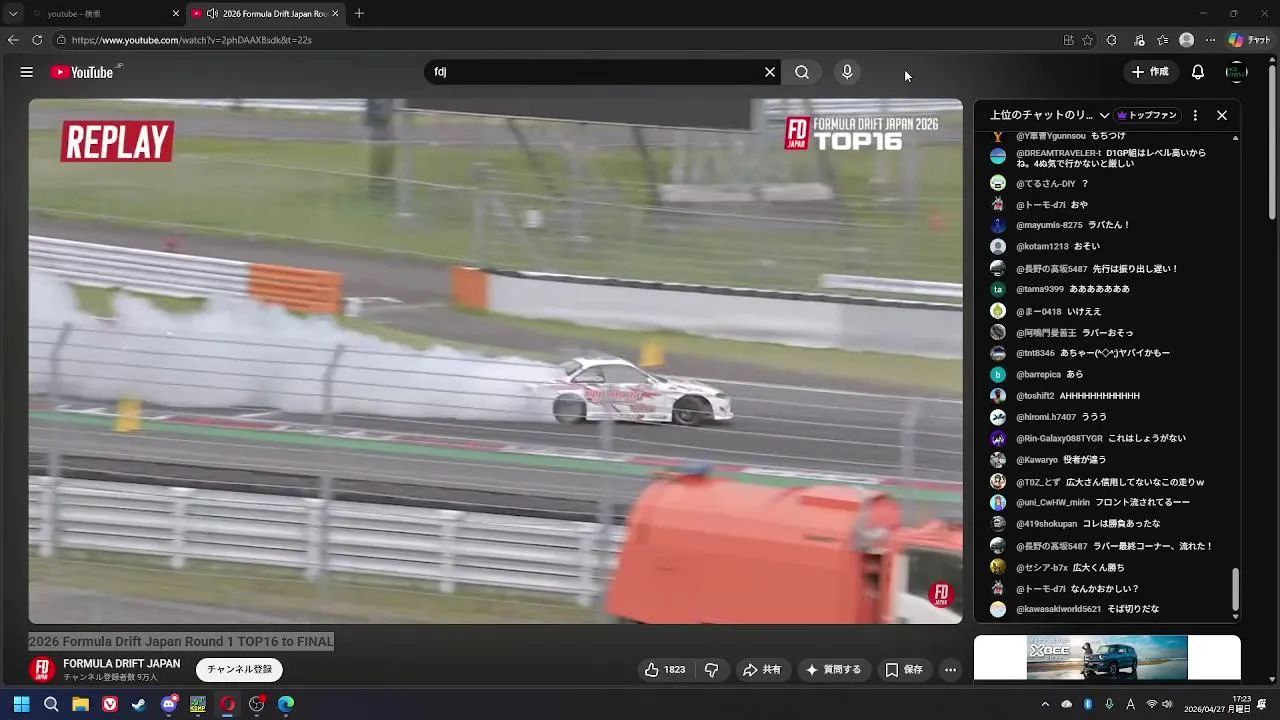Open the Copilot チャット button

[x=1250, y=40]
